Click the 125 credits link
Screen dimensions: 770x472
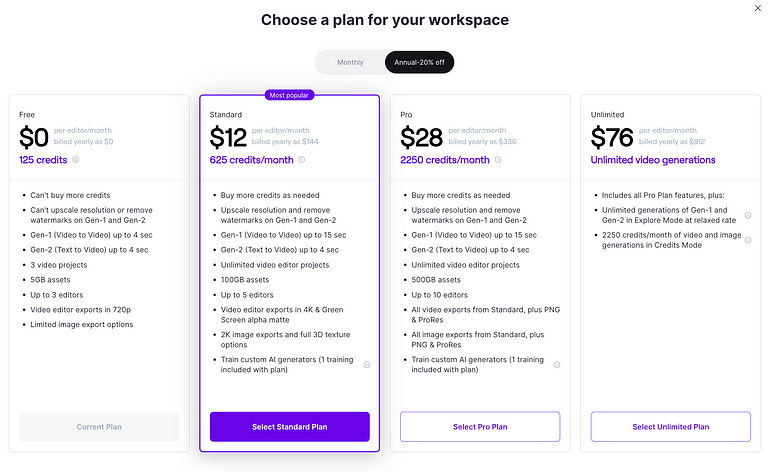tap(43, 160)
